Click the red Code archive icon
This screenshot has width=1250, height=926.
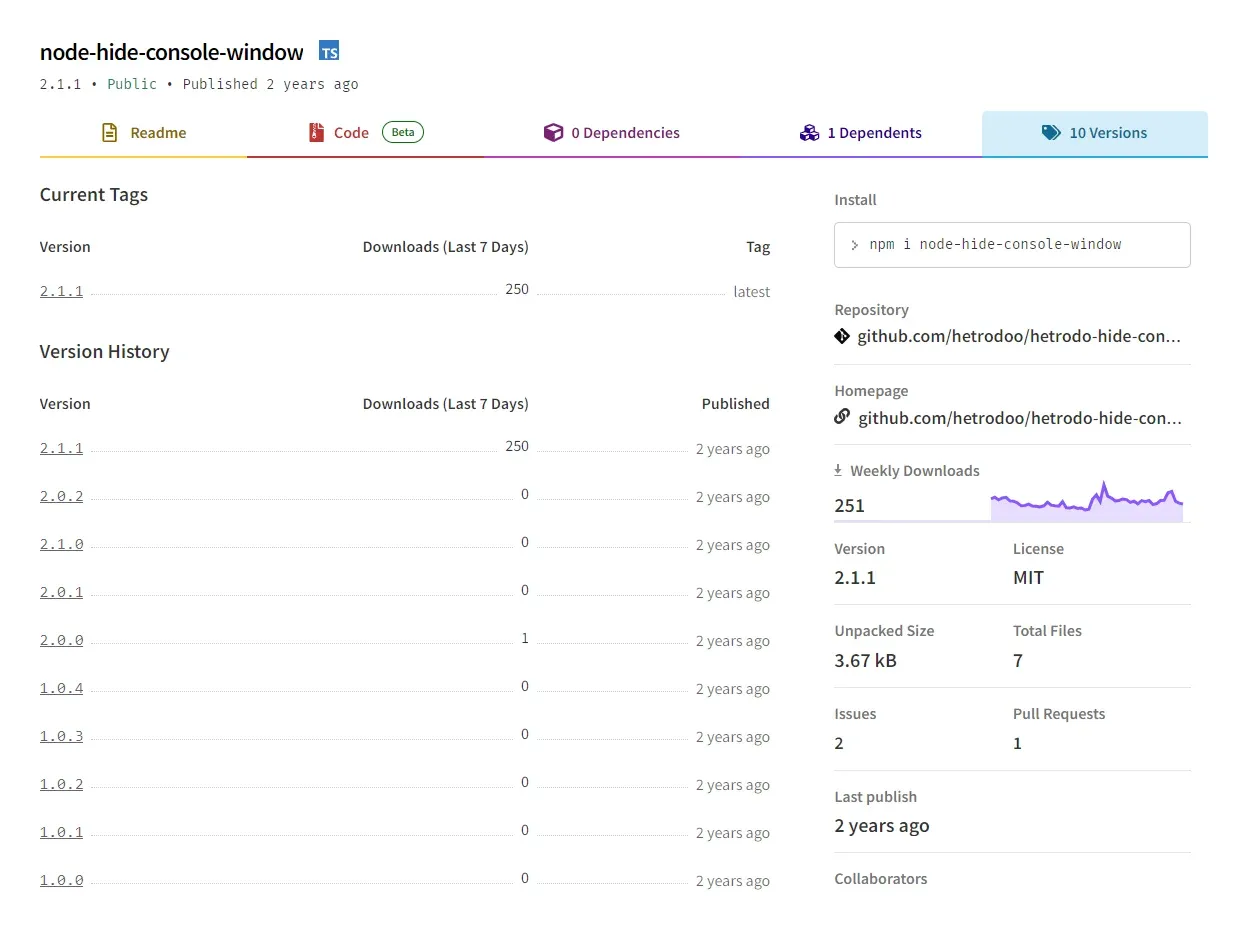click(317, 133)
